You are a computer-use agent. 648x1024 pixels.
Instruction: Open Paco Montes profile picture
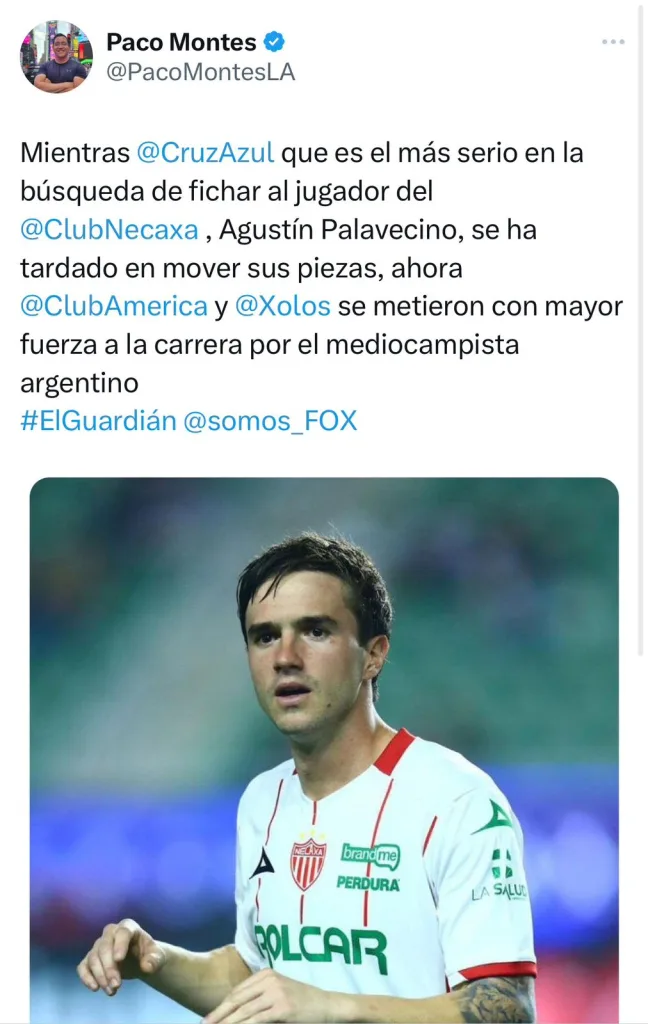56,57
